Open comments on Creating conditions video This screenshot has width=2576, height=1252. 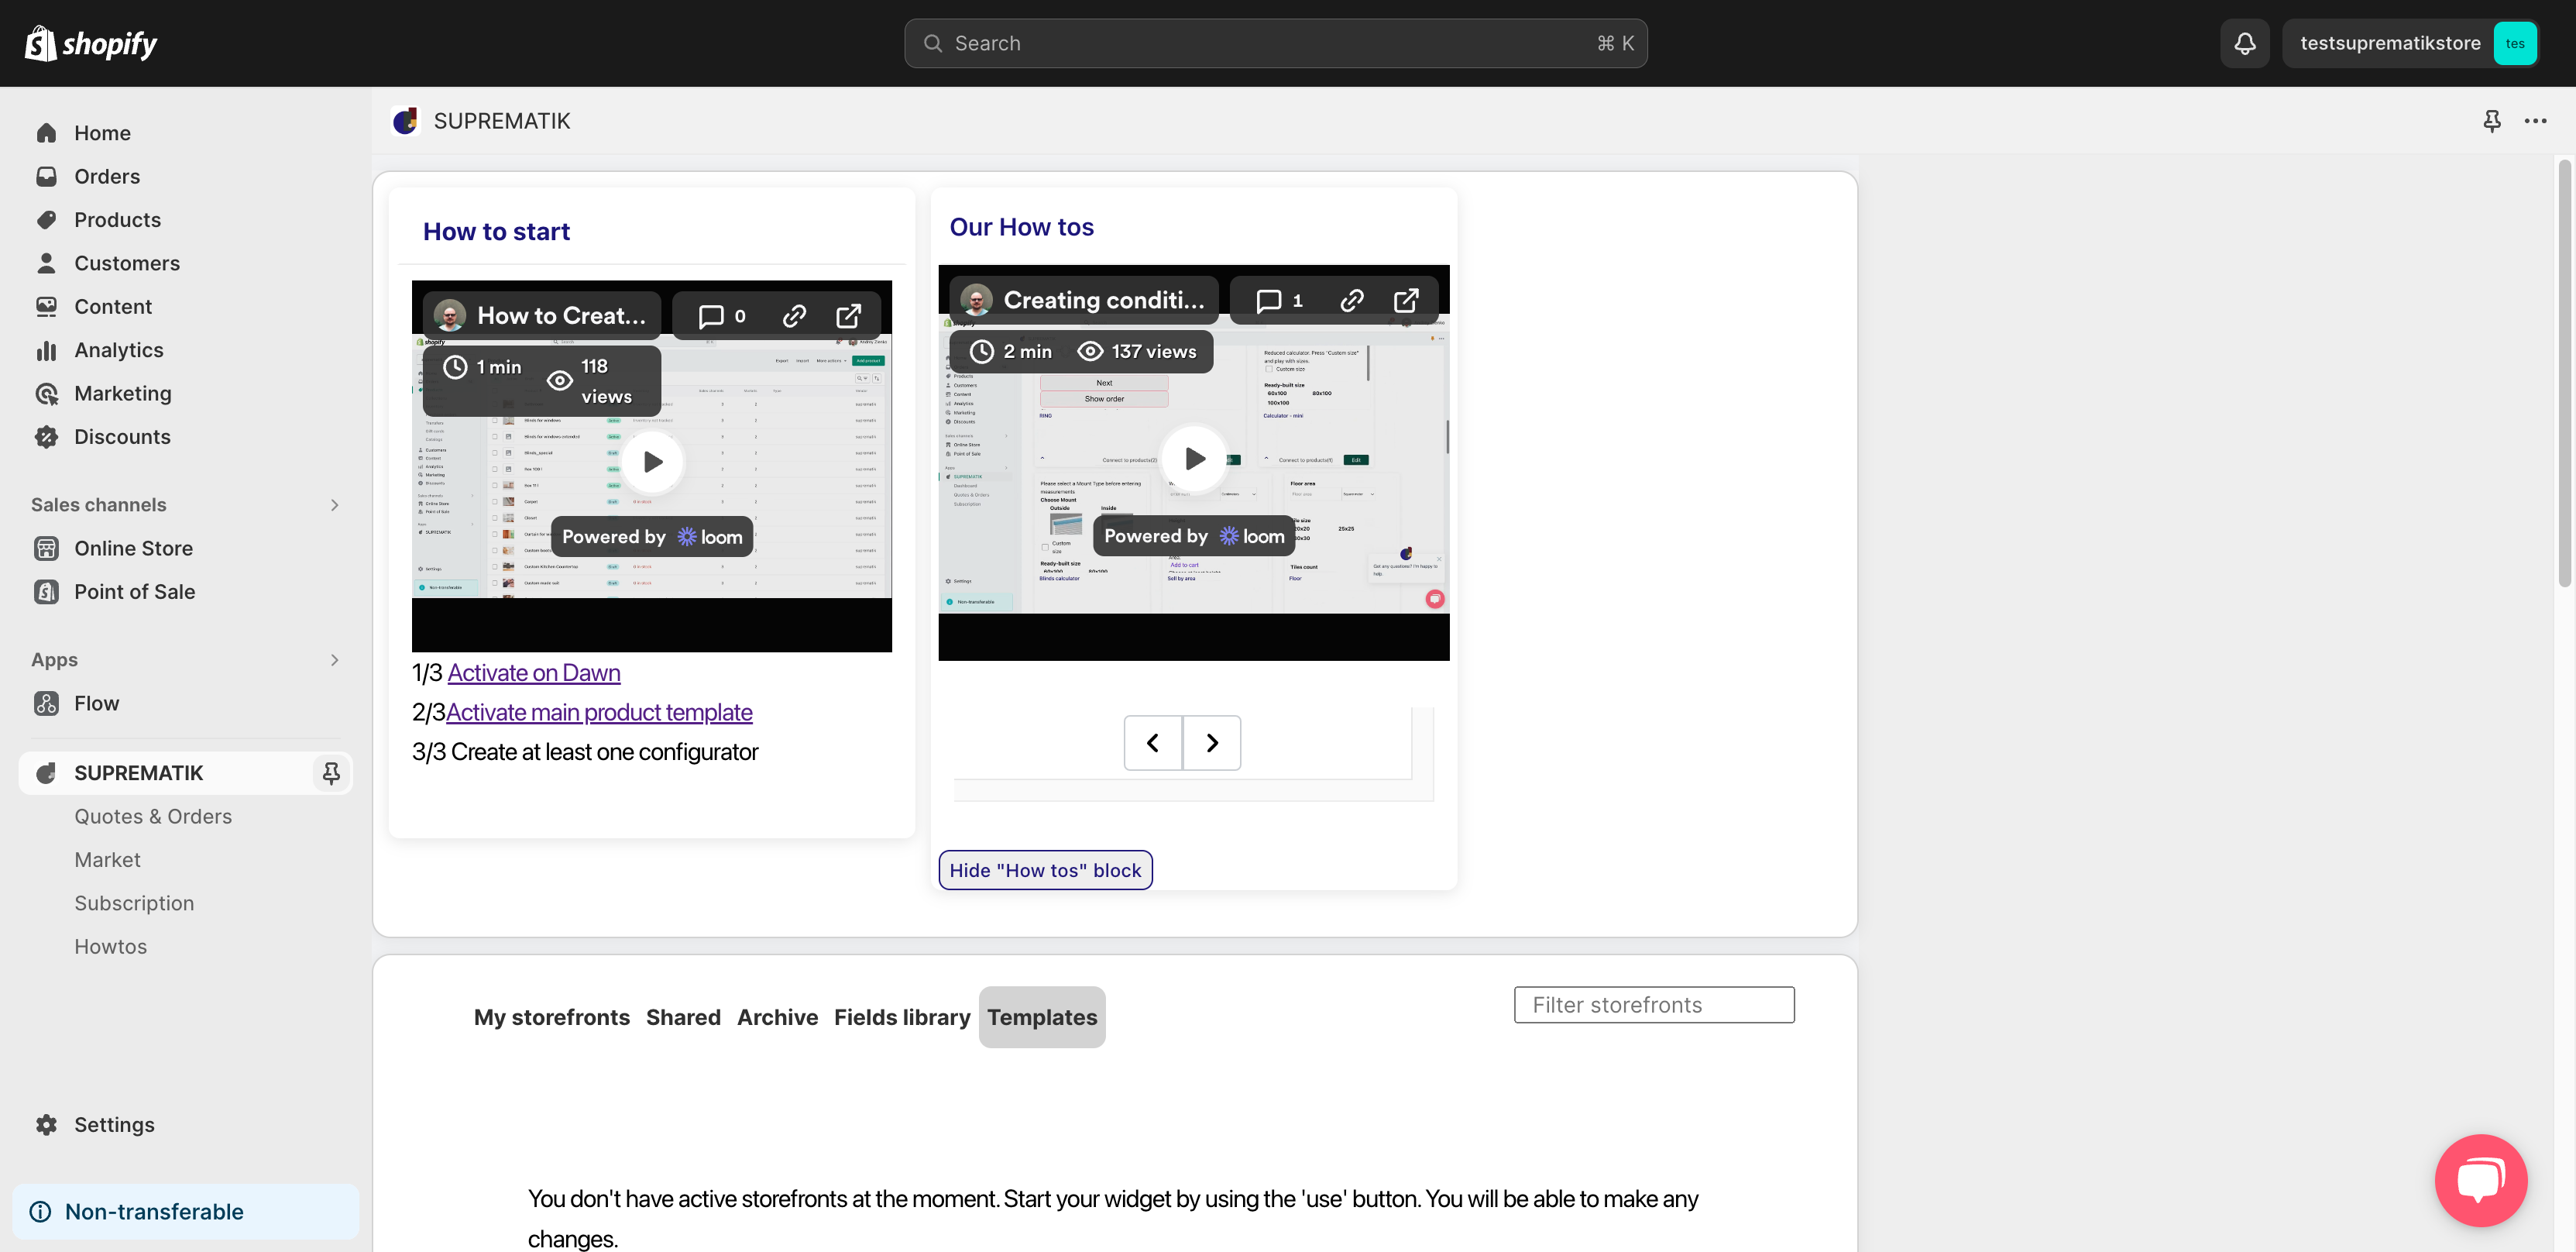coord(1280,300)
